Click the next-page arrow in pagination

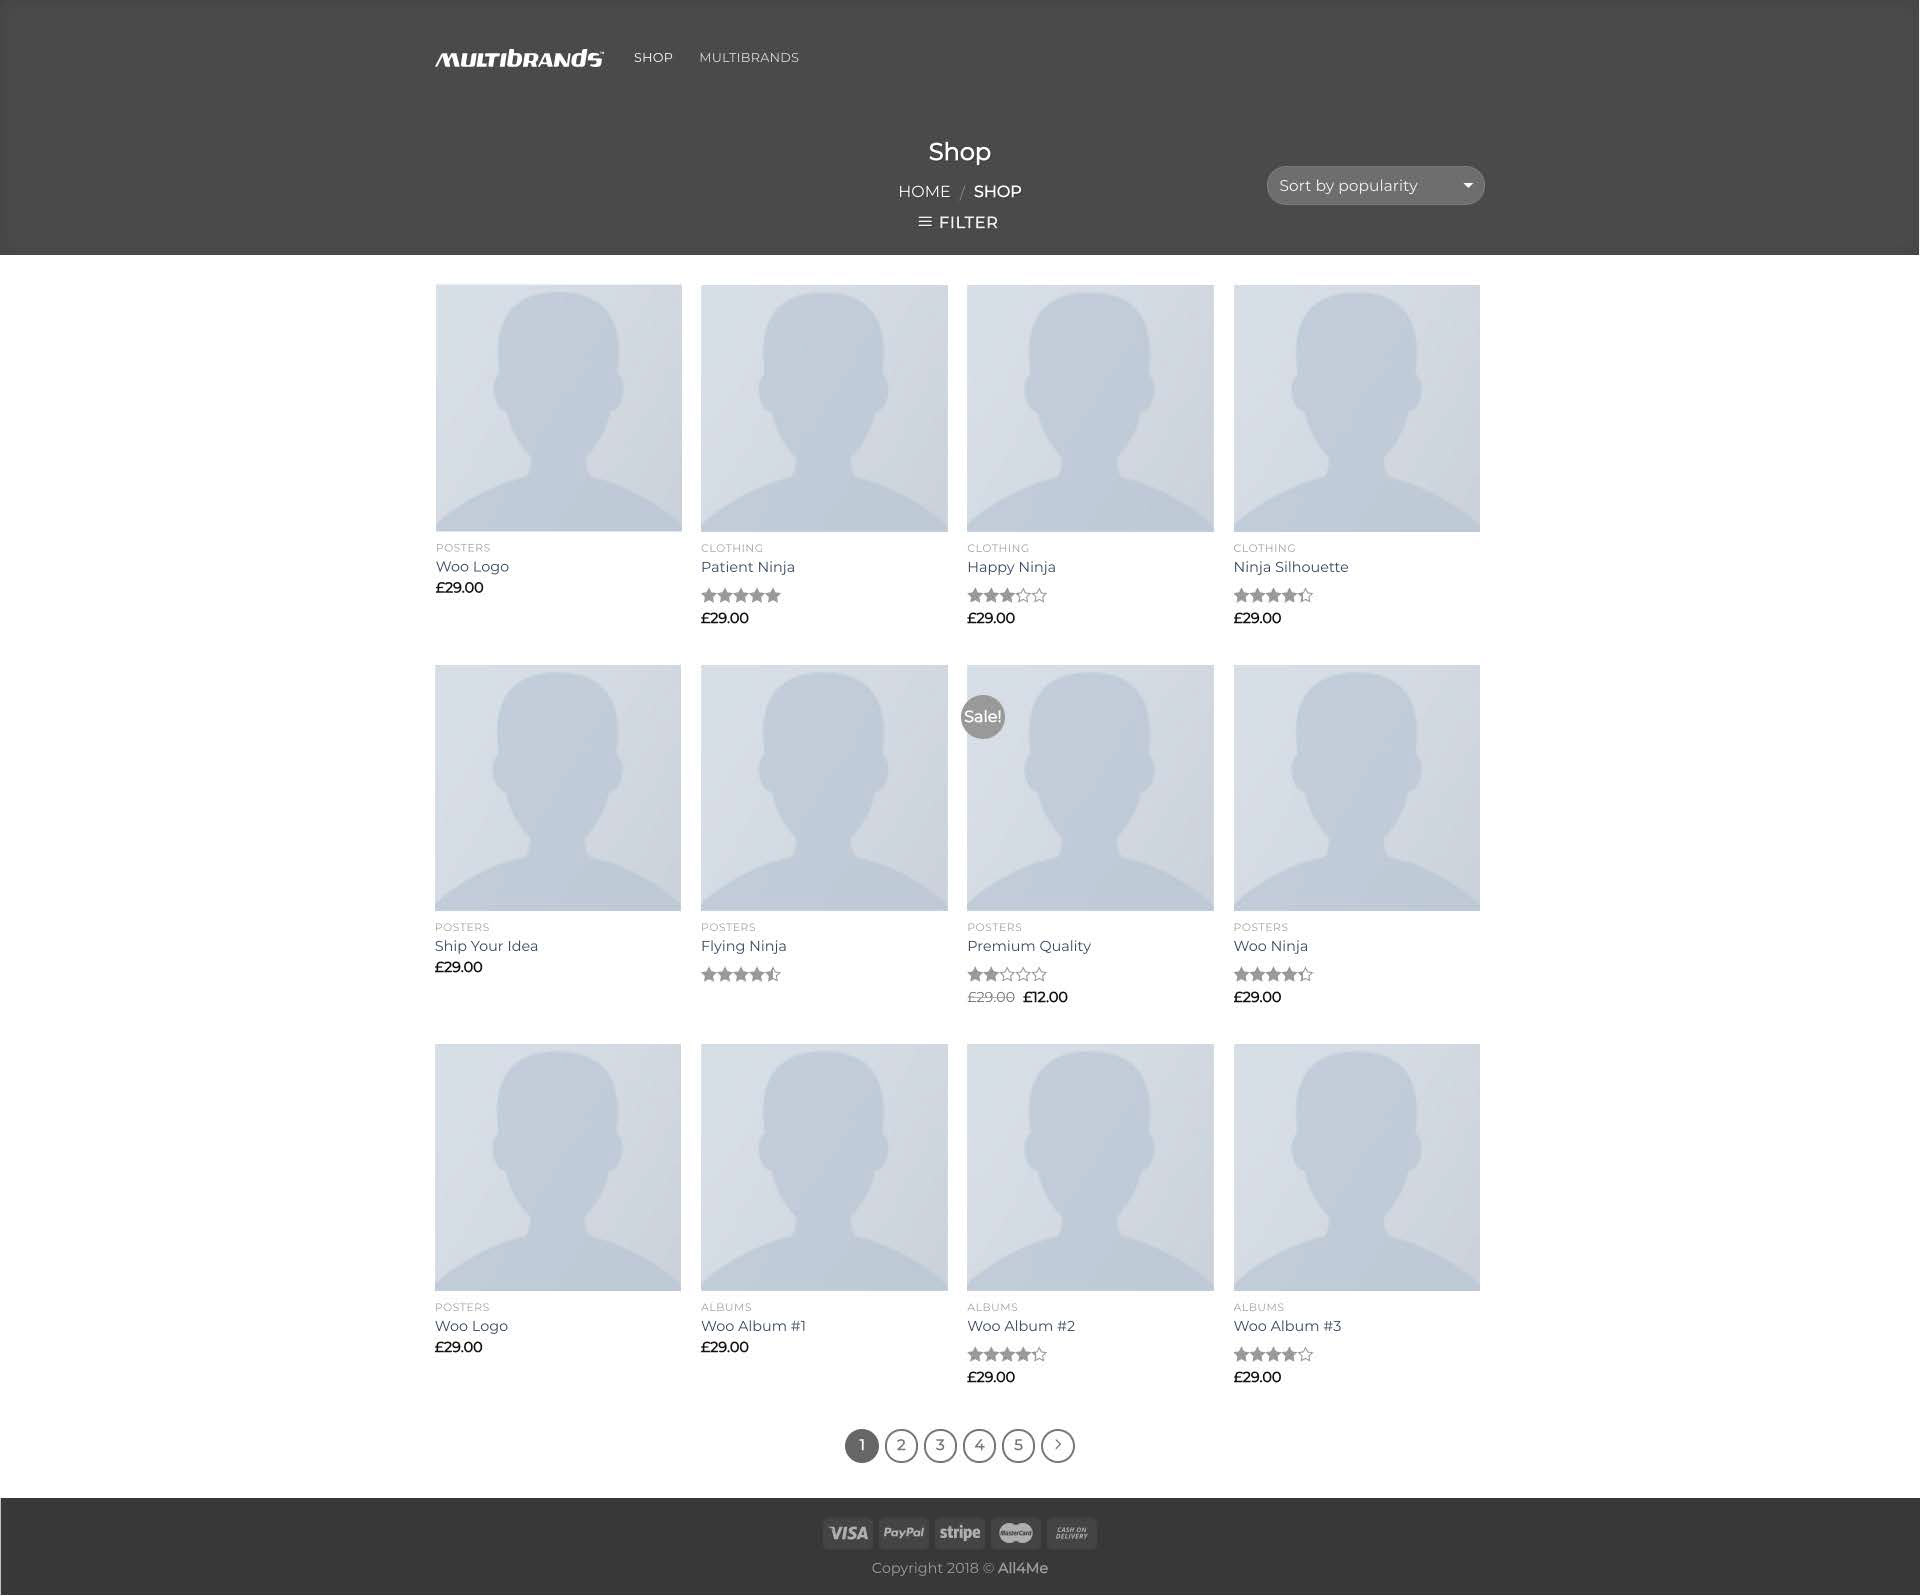(1057, 1445)
